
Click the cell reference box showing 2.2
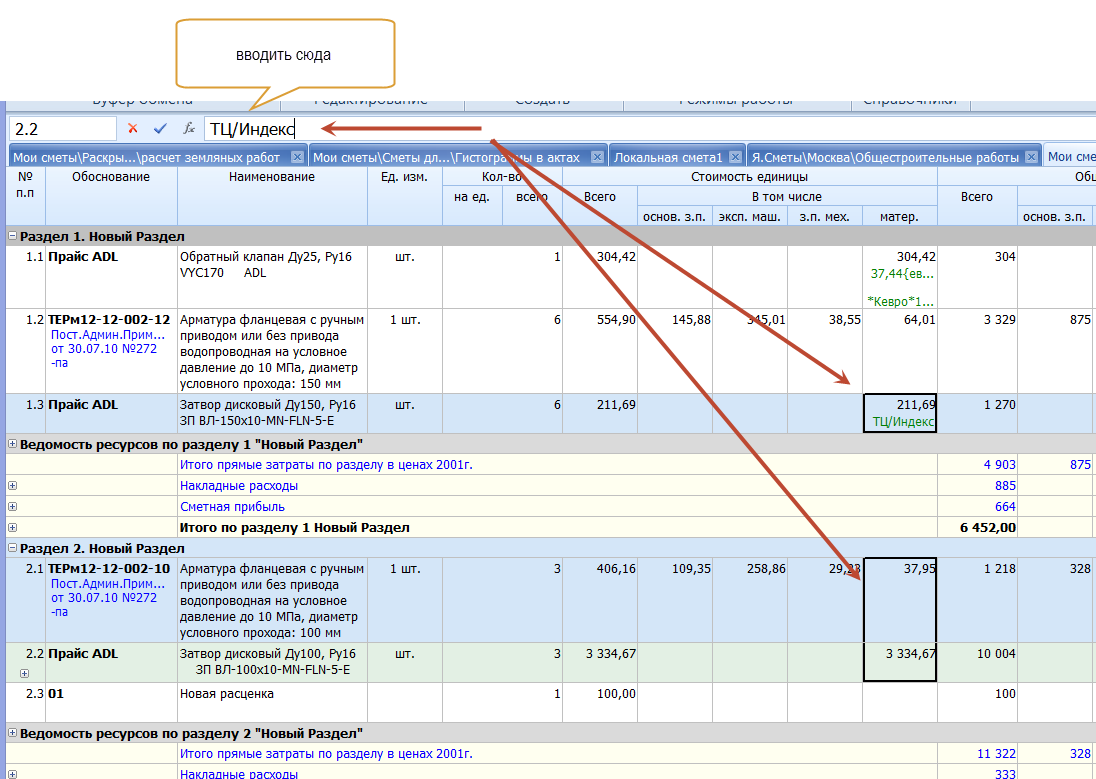(x=62, y=129)
